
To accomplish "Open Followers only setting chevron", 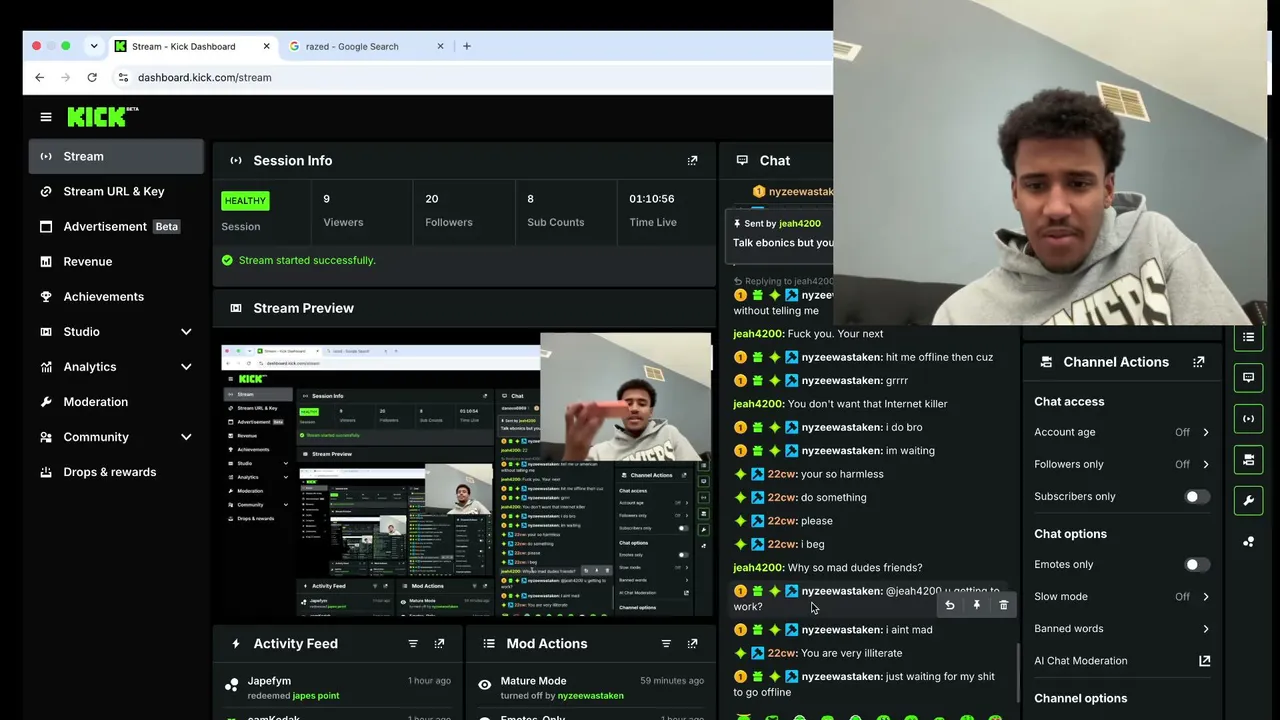I will (1206, 465).
